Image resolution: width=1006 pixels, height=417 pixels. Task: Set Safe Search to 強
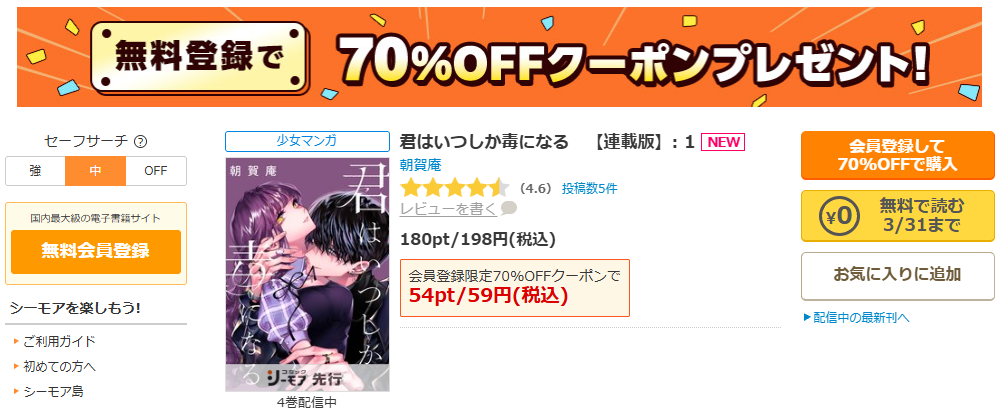pos(35,171)
